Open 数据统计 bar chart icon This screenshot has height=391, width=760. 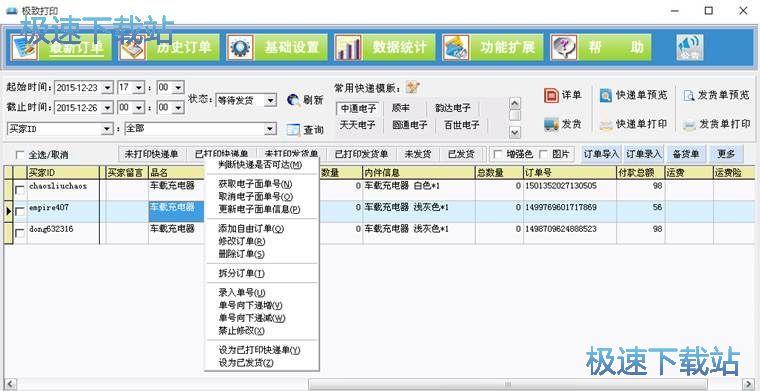(348, 47)
